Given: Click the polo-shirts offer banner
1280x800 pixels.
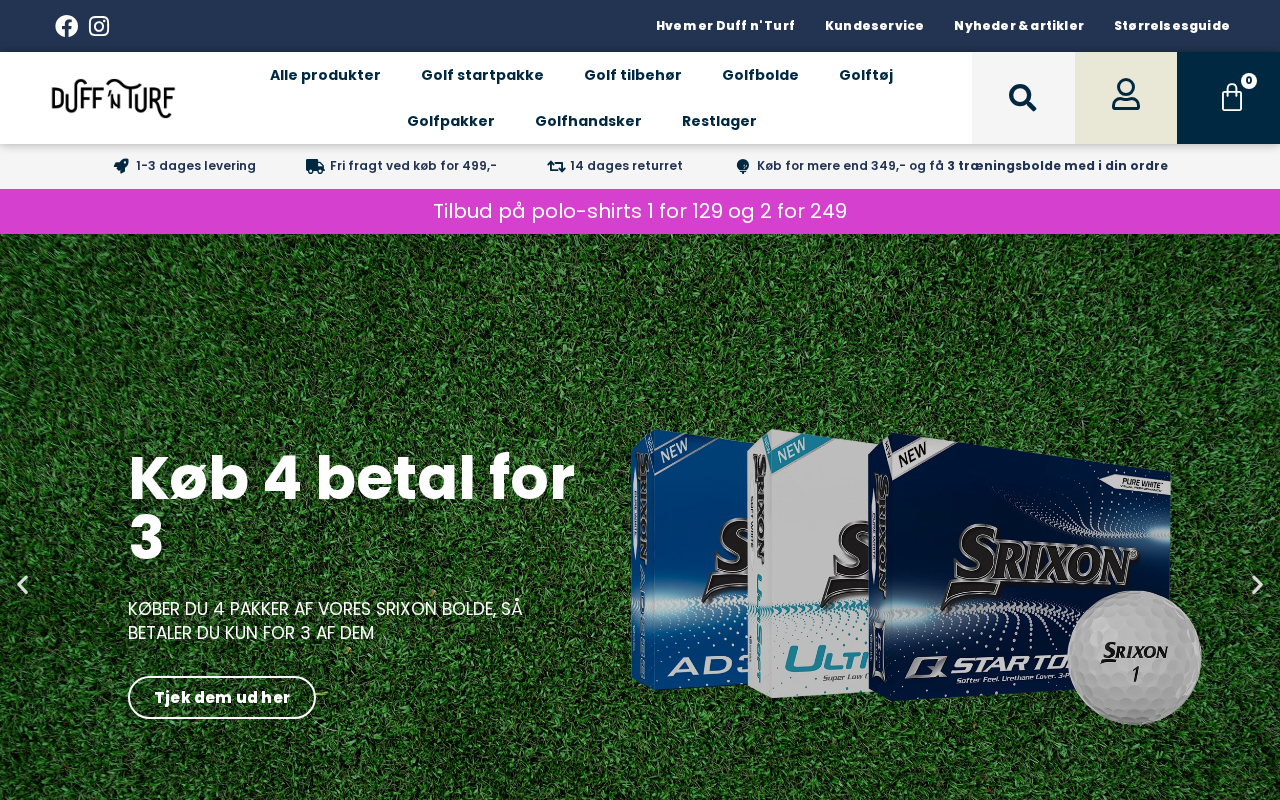Looking at the screenshot, I should pyautogui.click(x=640, y=211).
